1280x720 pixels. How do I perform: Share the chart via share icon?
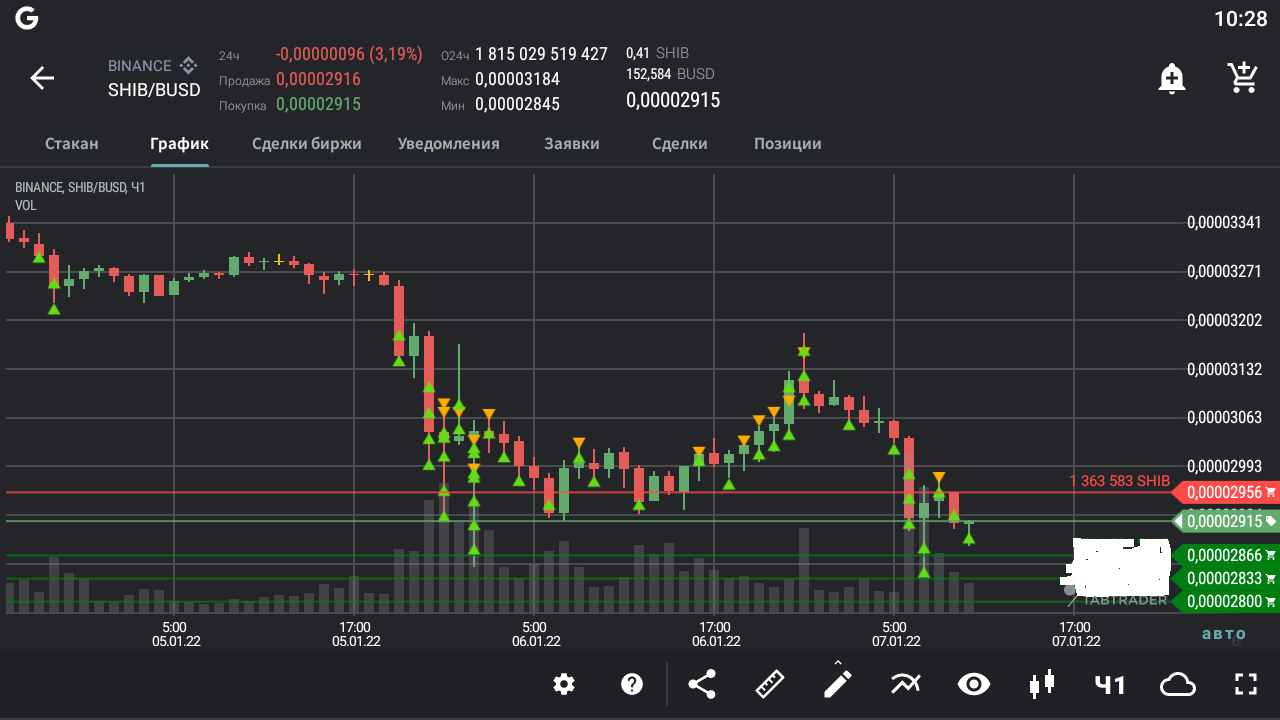[702, 684]
